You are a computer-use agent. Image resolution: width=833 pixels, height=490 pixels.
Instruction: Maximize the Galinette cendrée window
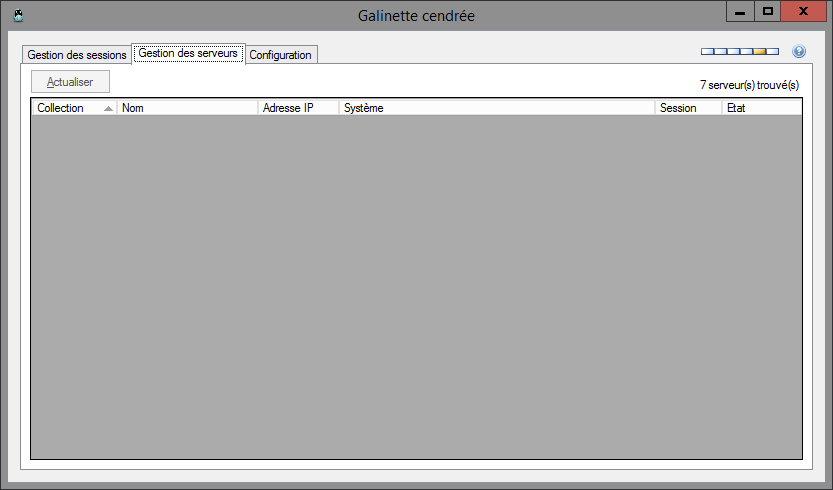pos(768,12)
